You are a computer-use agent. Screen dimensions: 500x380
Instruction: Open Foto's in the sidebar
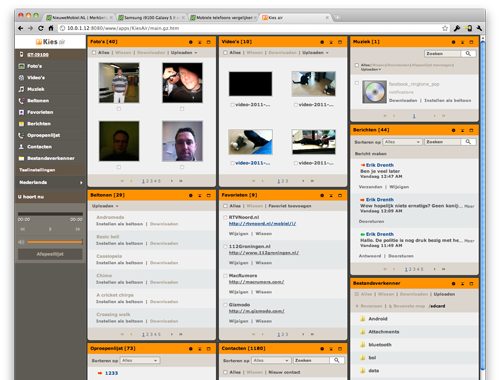(x=35, y=66)
